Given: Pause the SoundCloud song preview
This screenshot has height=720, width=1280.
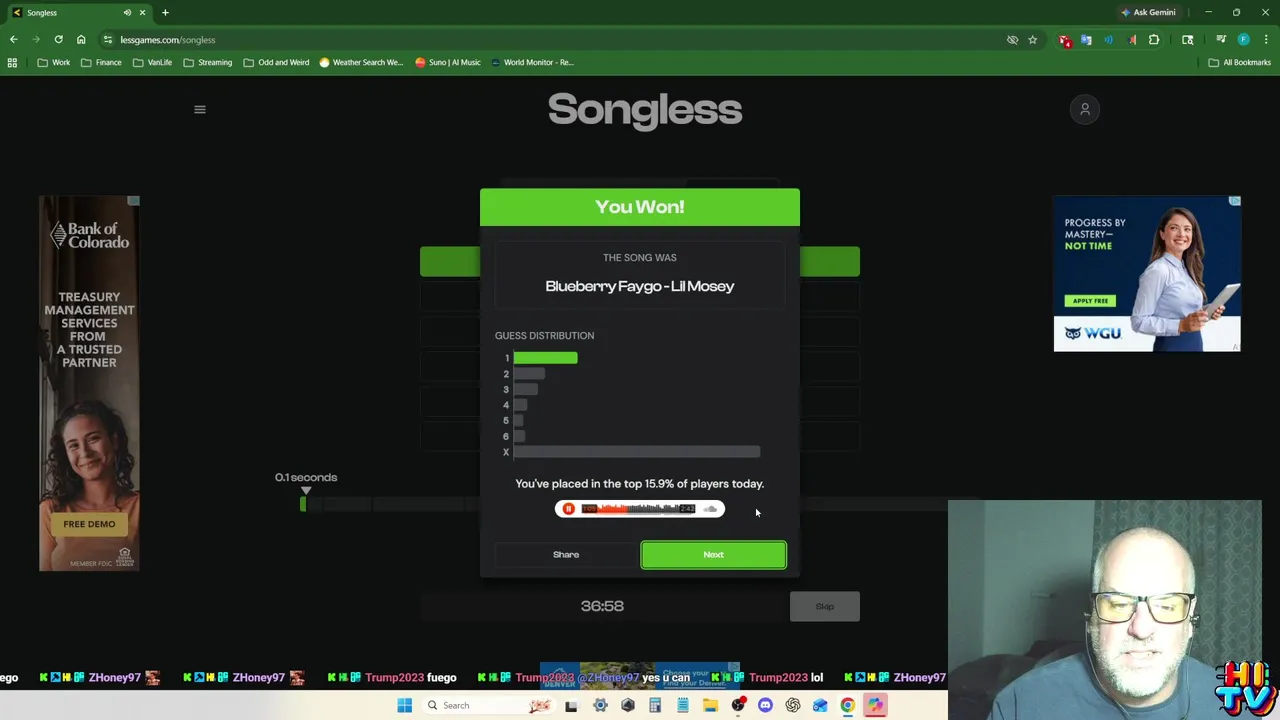Looking at the screenshot, I should (x=568, y=509).
